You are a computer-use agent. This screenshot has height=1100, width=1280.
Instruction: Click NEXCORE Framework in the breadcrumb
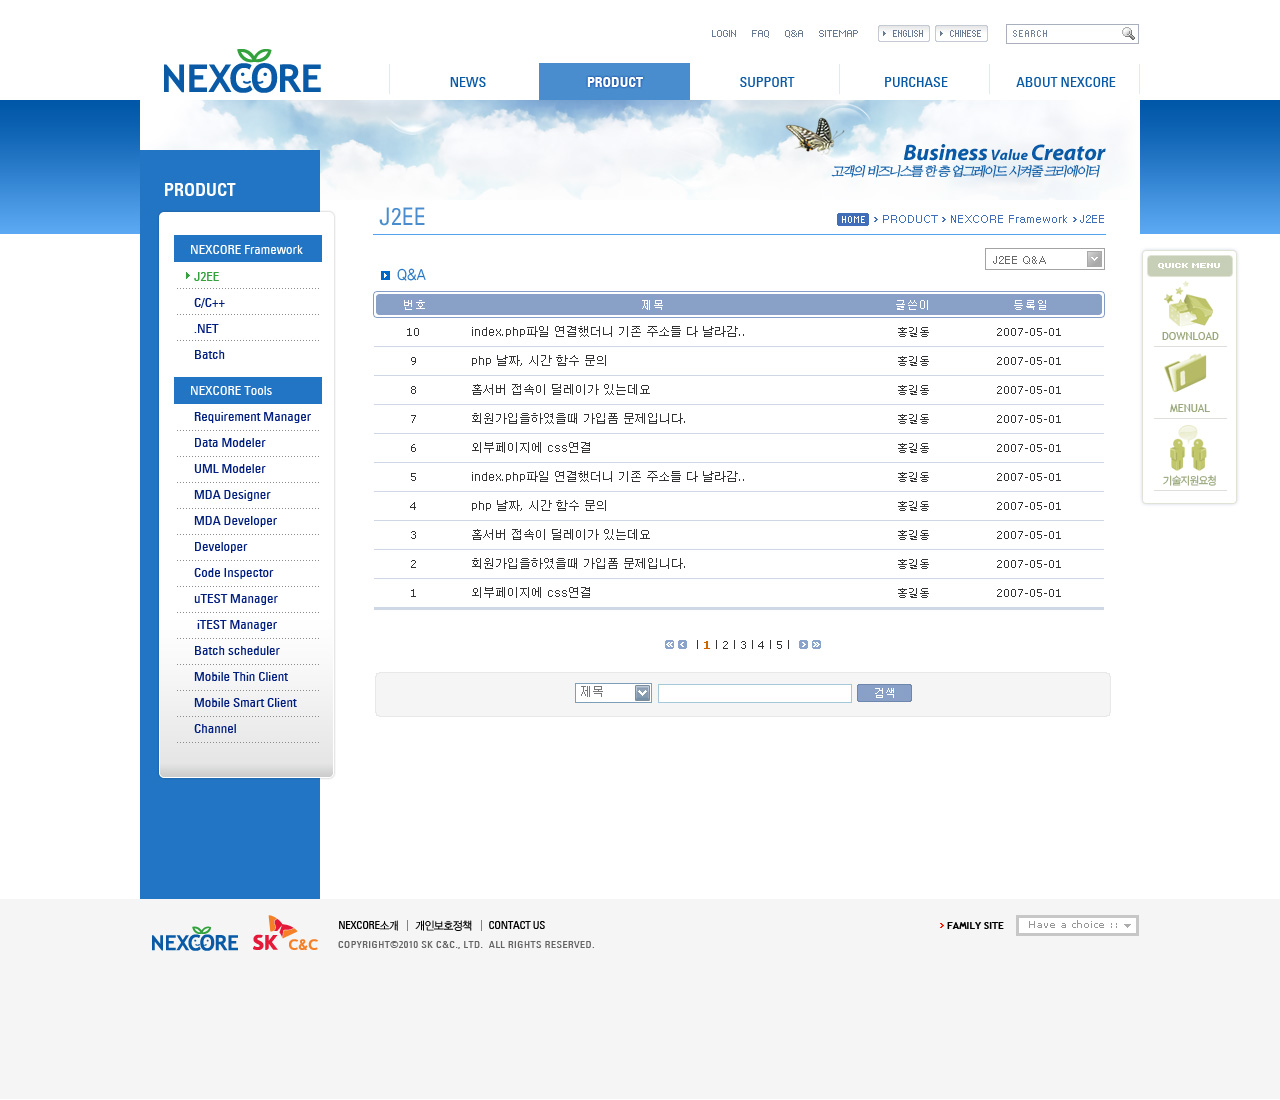tap(1009, 220)
